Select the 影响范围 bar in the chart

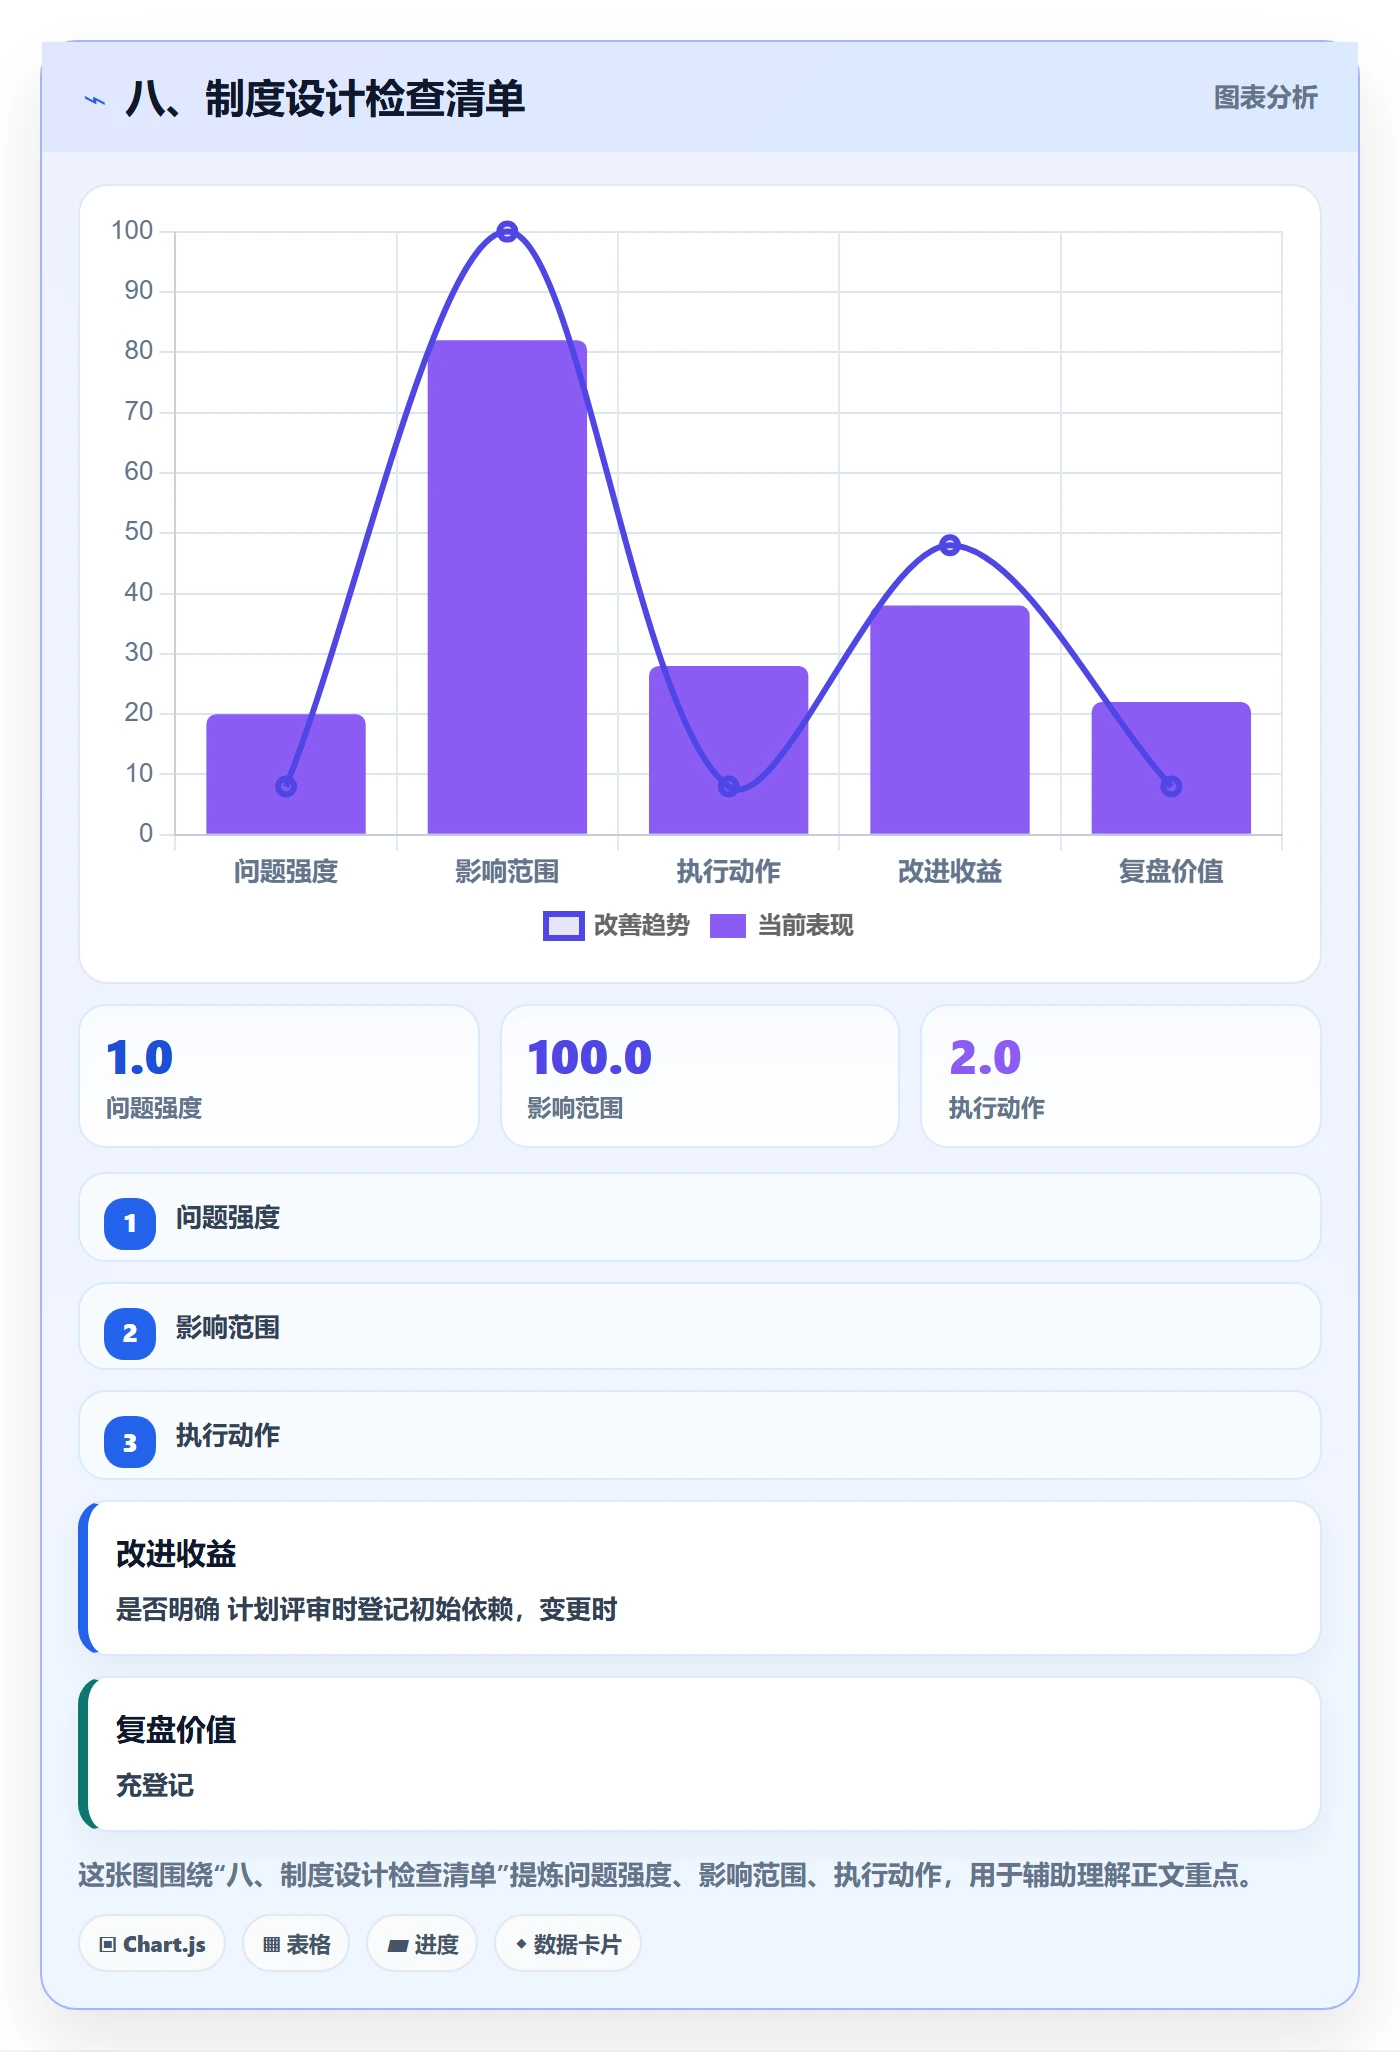(507, 587)
